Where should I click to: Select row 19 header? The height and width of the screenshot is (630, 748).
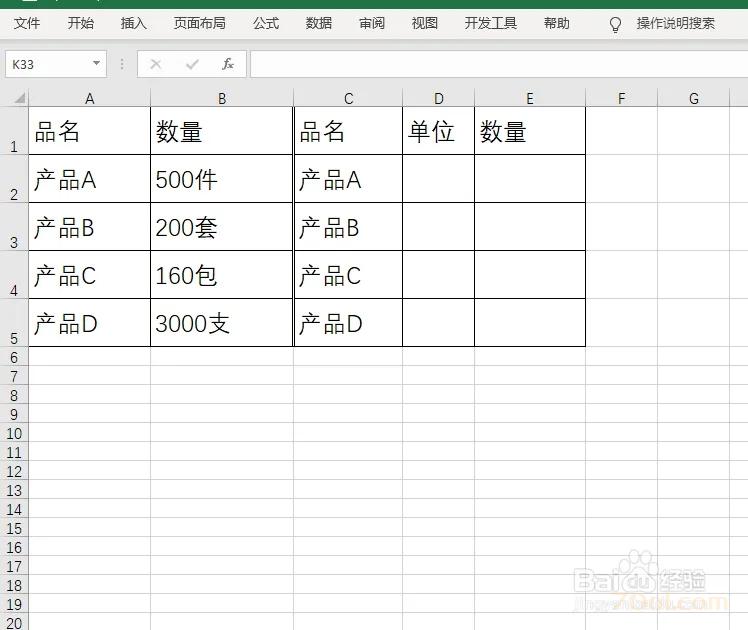[x=14, y=604]
